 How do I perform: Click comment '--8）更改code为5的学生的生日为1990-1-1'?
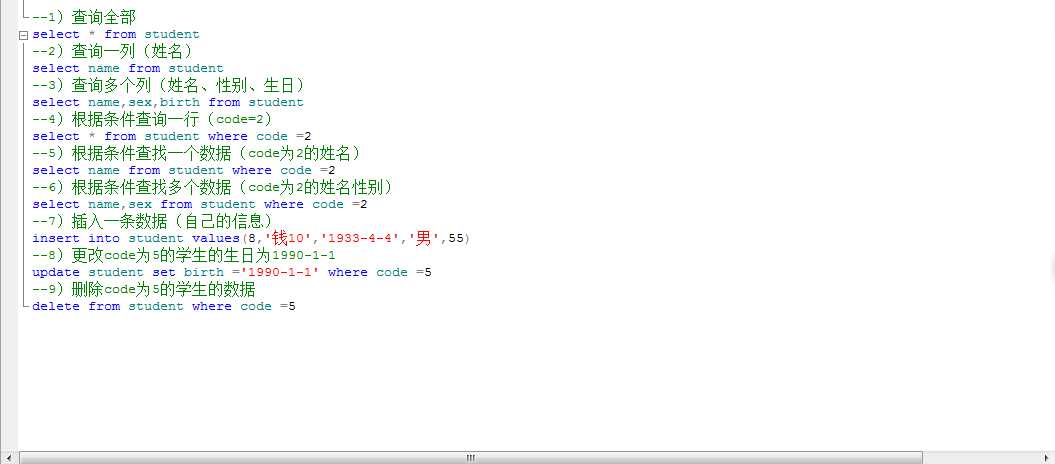184,256
